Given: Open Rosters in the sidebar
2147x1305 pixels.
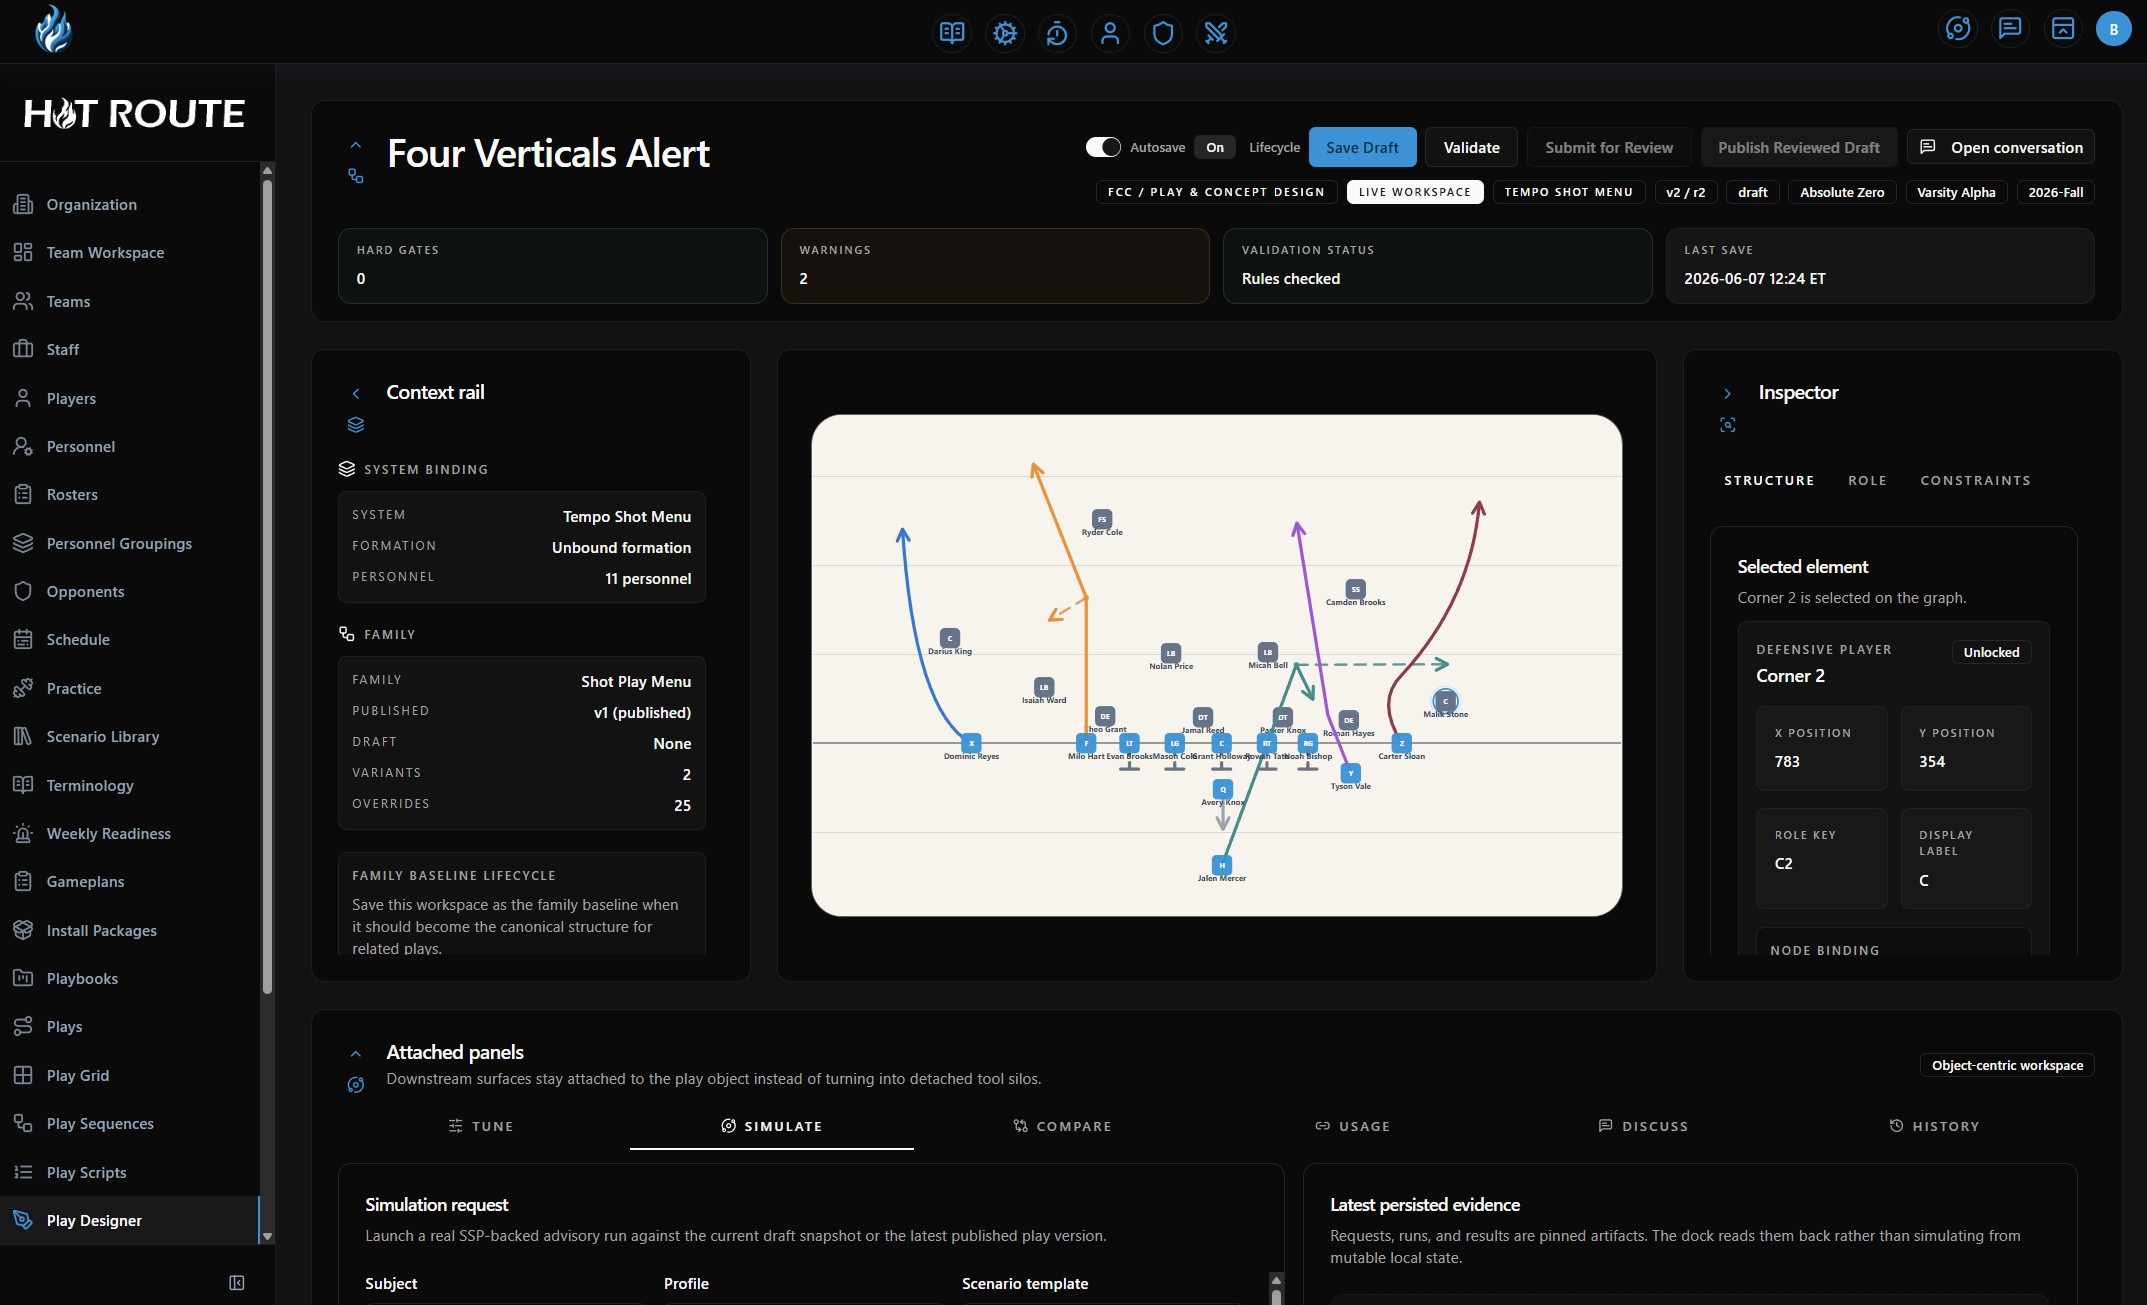Looking at the screenshot, I should click(130, 494).
